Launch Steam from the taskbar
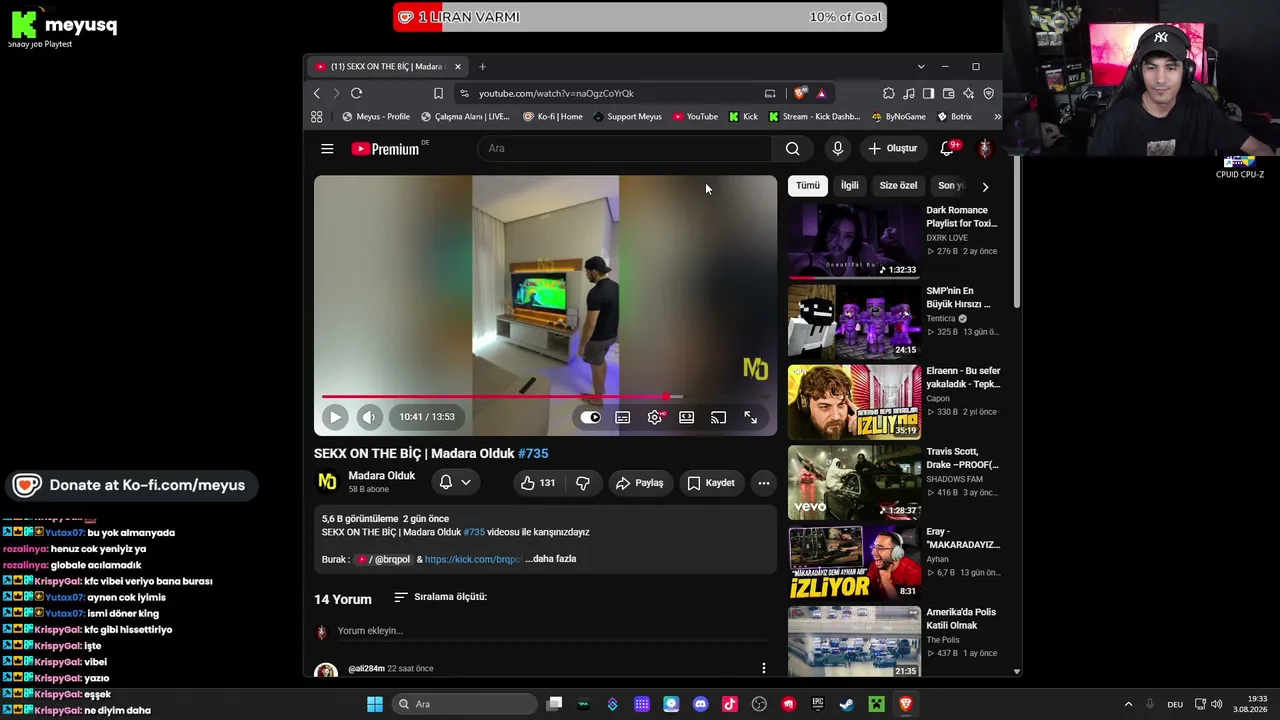1280x720 pixels. (847, 704)
